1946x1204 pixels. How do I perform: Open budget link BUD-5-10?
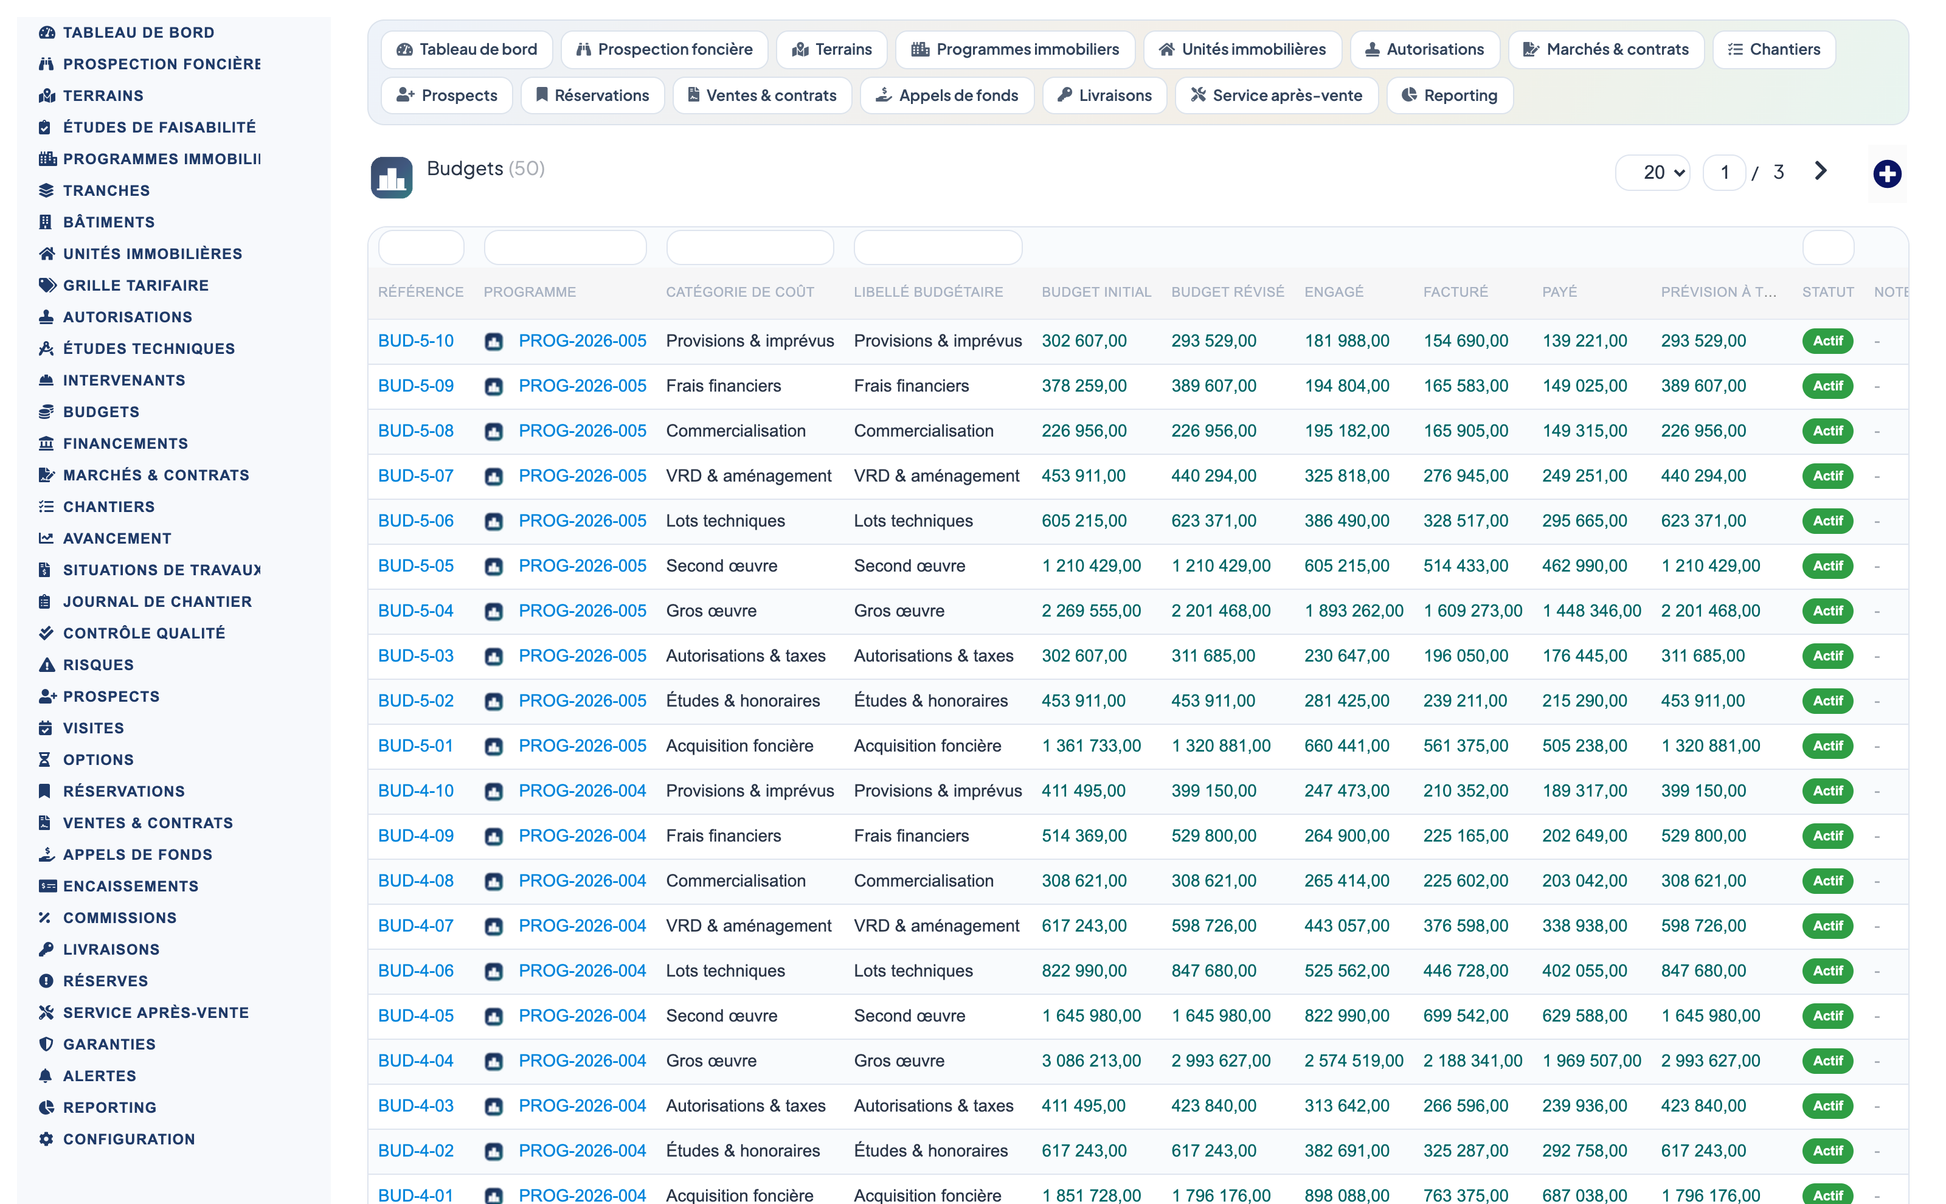pyautogui.click(x=416, y=341)
